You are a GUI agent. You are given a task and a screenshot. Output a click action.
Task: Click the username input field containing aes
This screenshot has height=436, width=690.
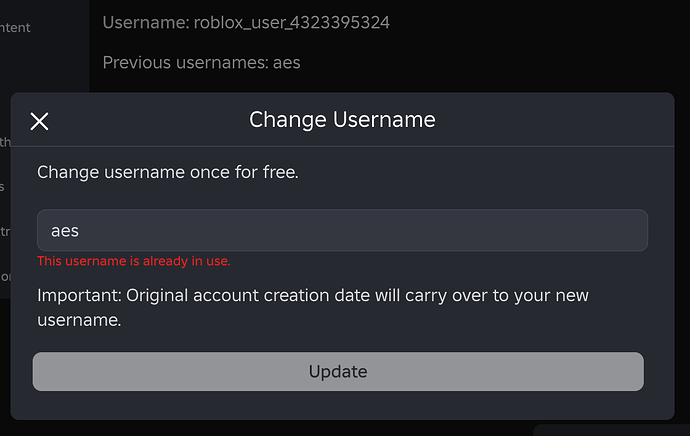342,230
